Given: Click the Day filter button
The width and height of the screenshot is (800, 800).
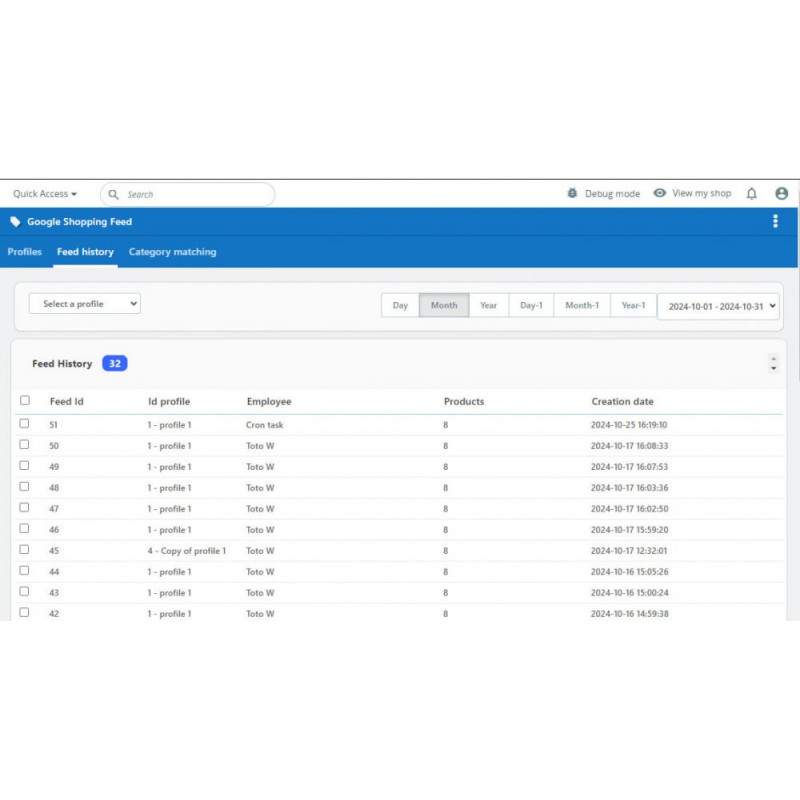Looking at the screenshot, I should [400, 305].
